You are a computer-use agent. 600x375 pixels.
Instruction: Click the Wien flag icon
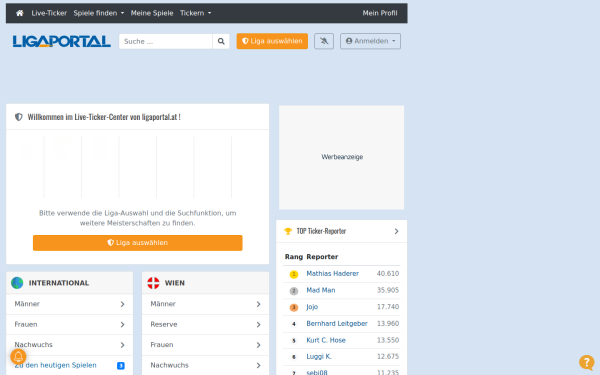coord(153,283)
